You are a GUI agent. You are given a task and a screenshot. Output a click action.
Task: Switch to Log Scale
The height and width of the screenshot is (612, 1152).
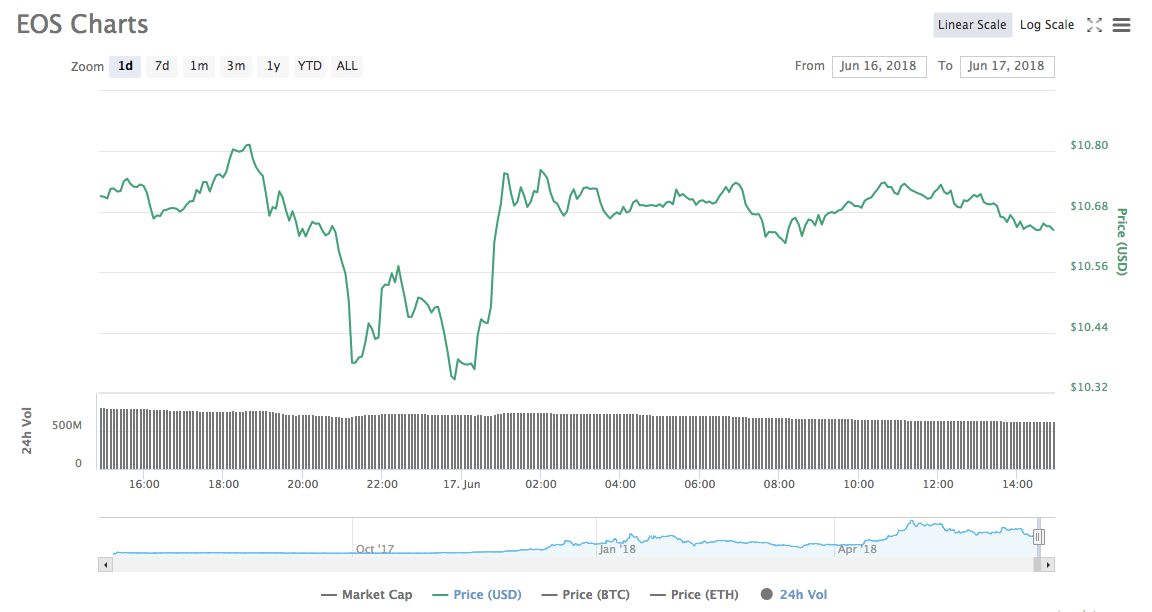point(1047,25)
